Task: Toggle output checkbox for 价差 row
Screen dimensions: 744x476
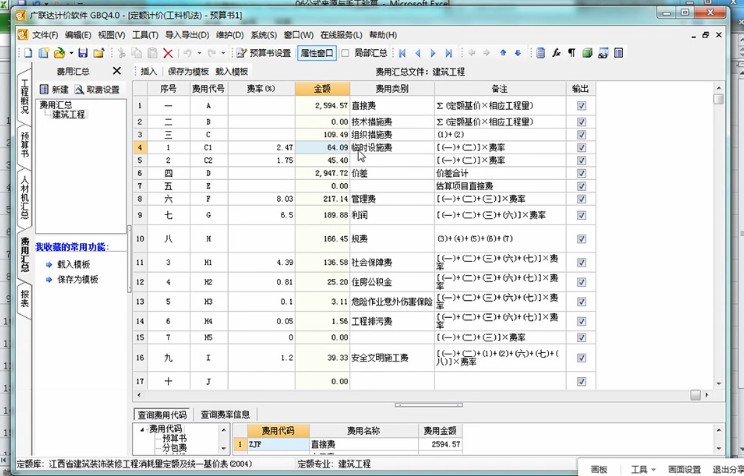Action: click(x=581, y=173)
